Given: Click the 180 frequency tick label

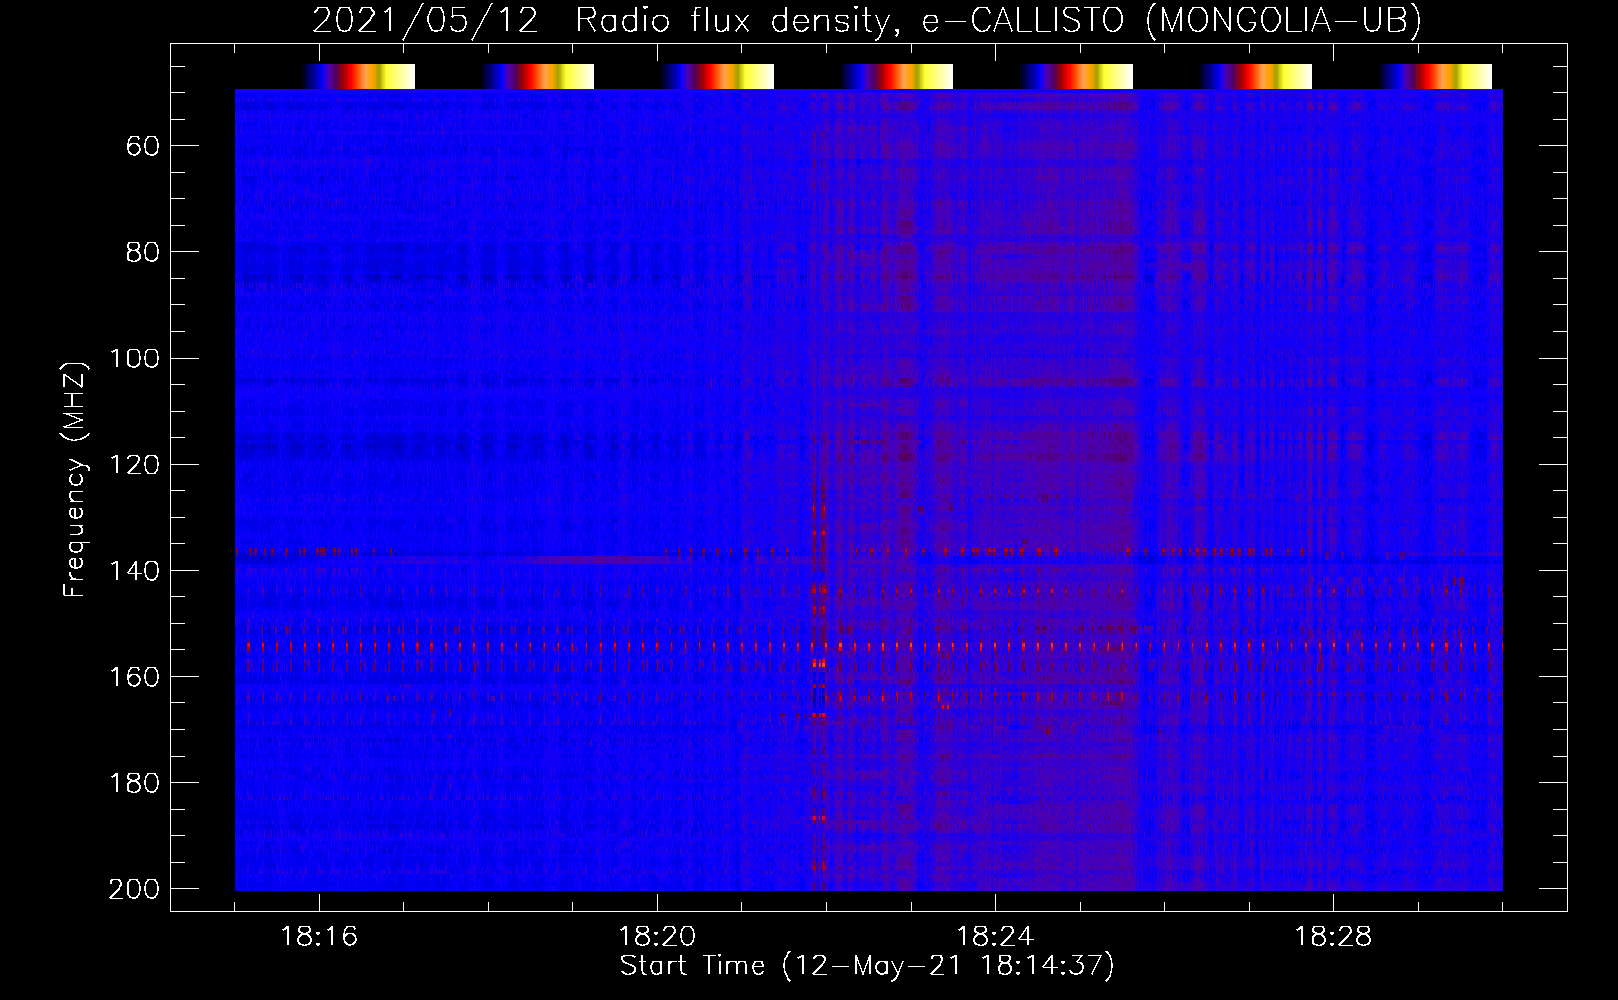Looking at the screenshot, I should (x=134, y=783).
